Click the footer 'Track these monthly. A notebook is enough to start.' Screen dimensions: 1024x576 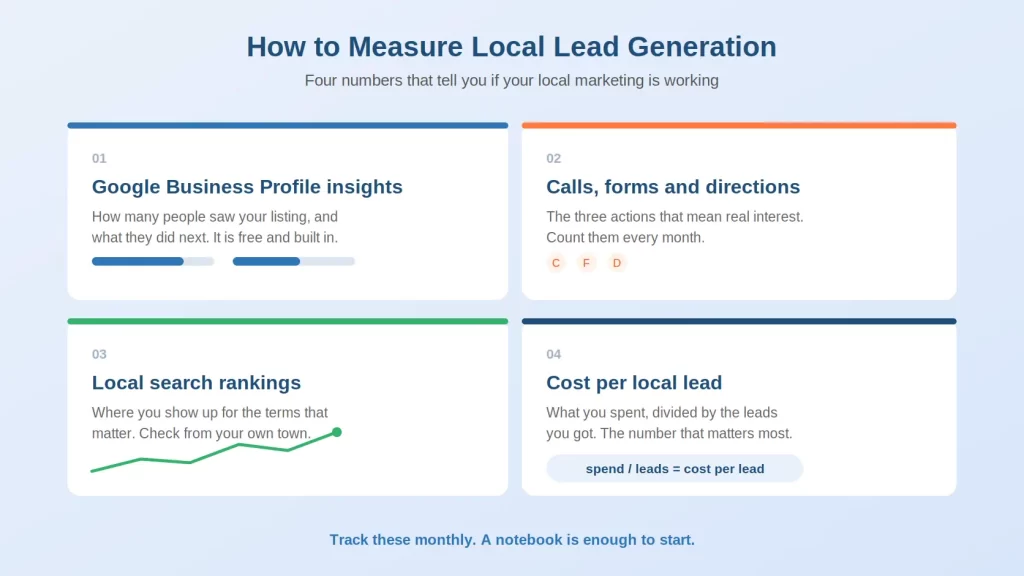[x=512, y=540]
